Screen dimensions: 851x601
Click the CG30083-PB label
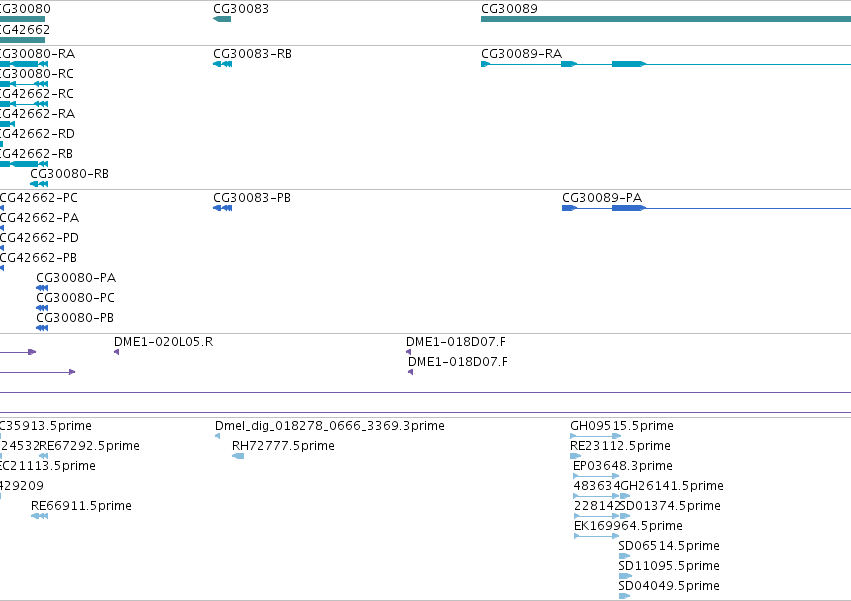click(x=252, y=198)
